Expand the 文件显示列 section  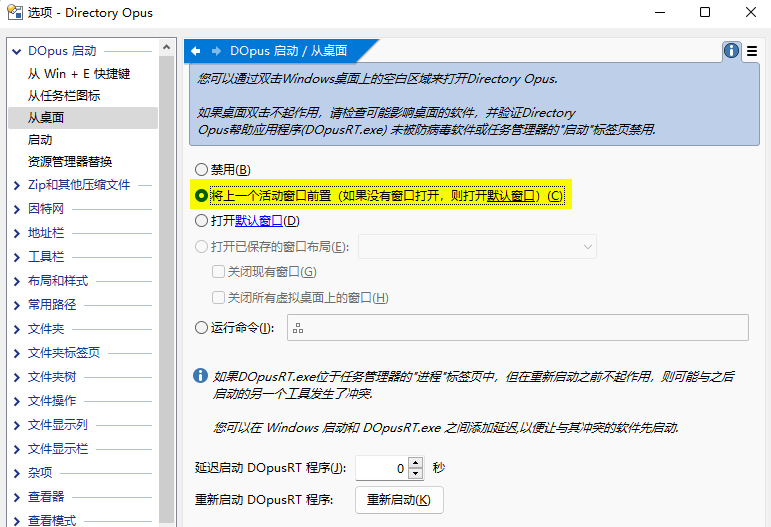pyautogui.click(x=17, y=425)
